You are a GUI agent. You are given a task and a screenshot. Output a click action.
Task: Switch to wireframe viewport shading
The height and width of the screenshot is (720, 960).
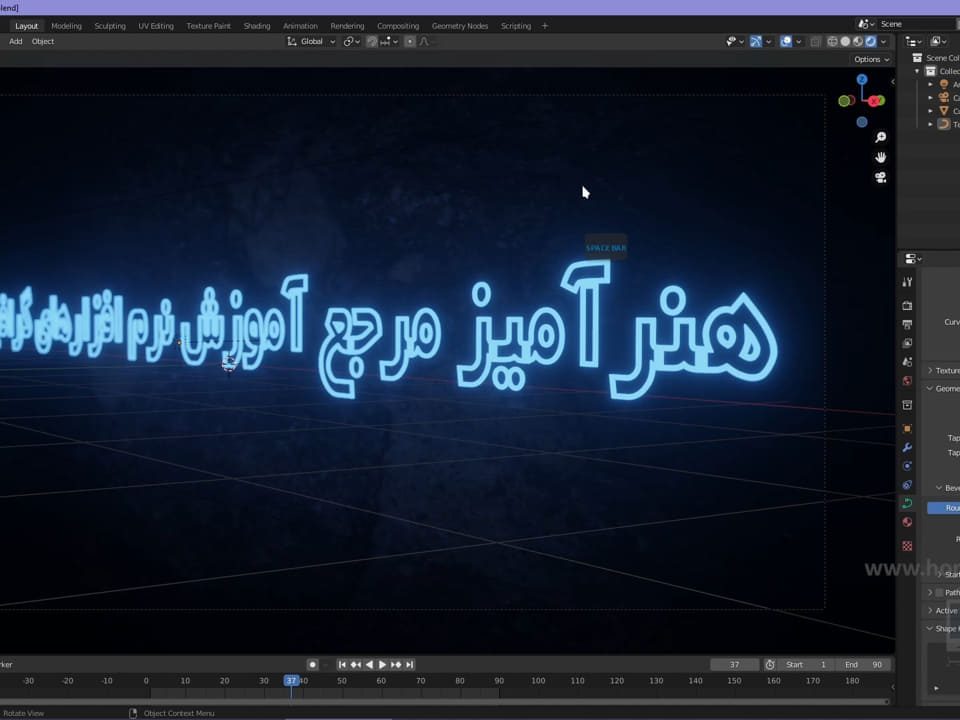point(832,42)
